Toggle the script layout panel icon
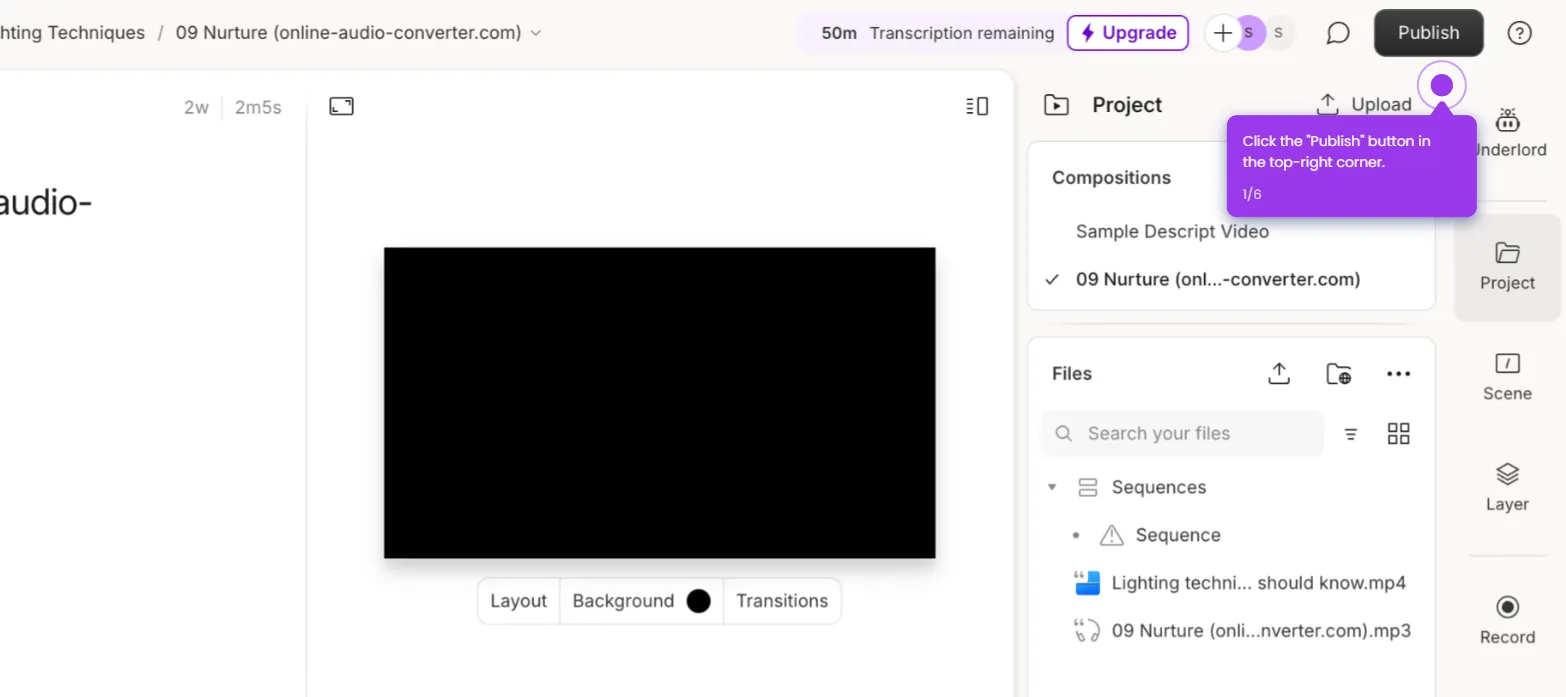The height and width of the screenshot is (697, 1566). pos(977,106)
